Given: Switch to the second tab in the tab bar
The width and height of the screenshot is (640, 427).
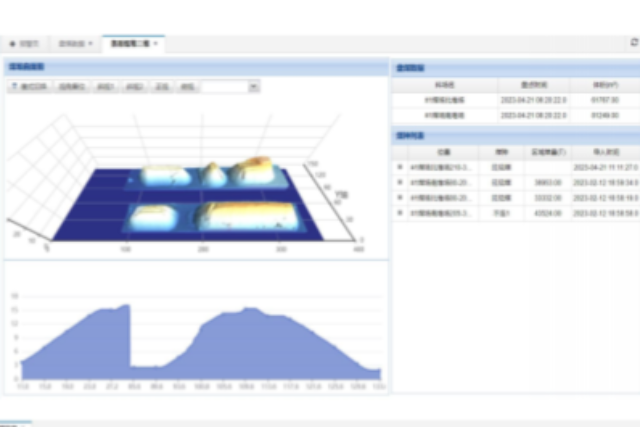Looking at the screenshot, I should 74,44.
